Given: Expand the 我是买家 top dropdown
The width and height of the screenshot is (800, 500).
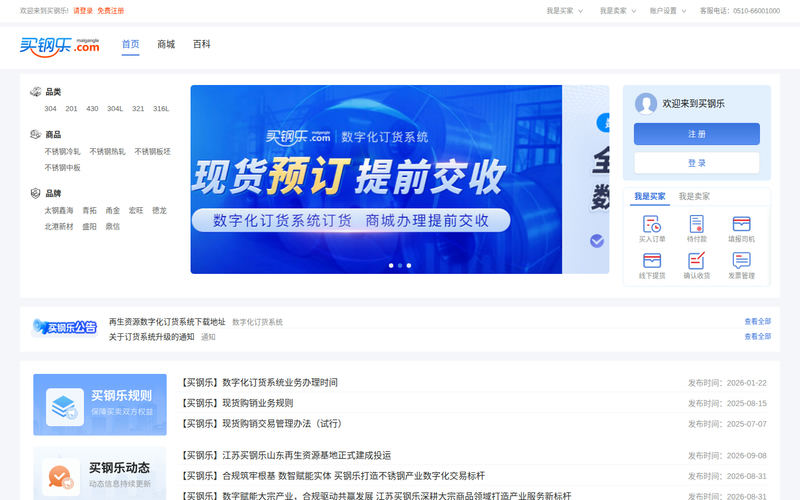Looking at the screenshot, I should [x=565, y=11].
